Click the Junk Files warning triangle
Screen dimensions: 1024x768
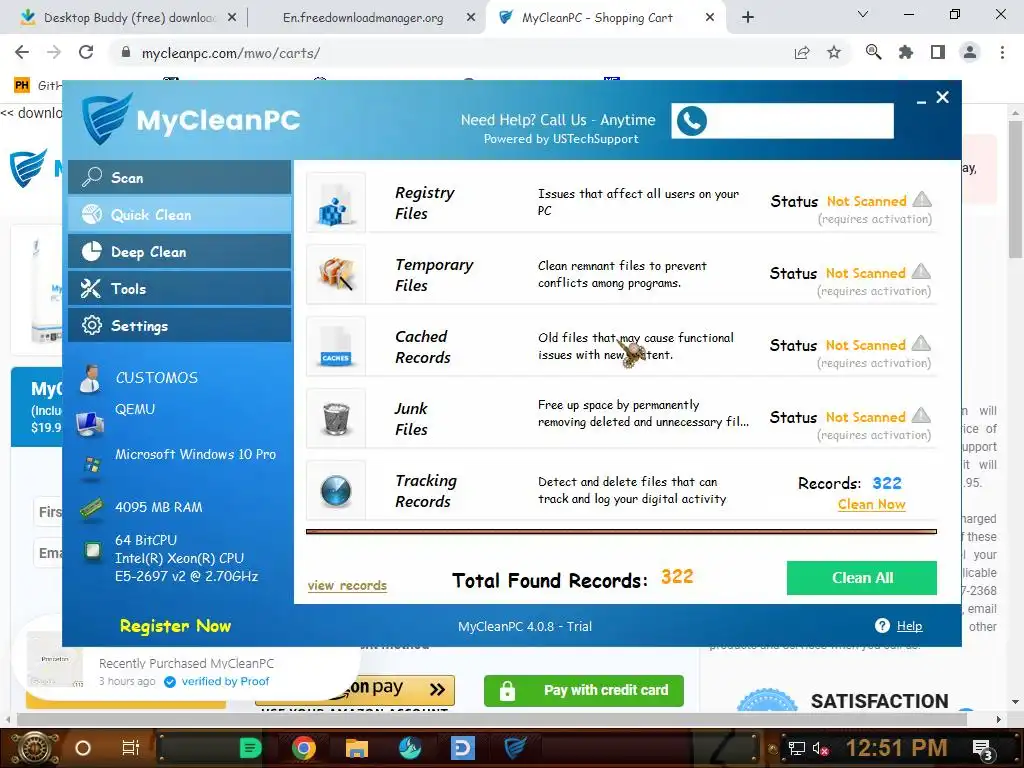[921, 415]
